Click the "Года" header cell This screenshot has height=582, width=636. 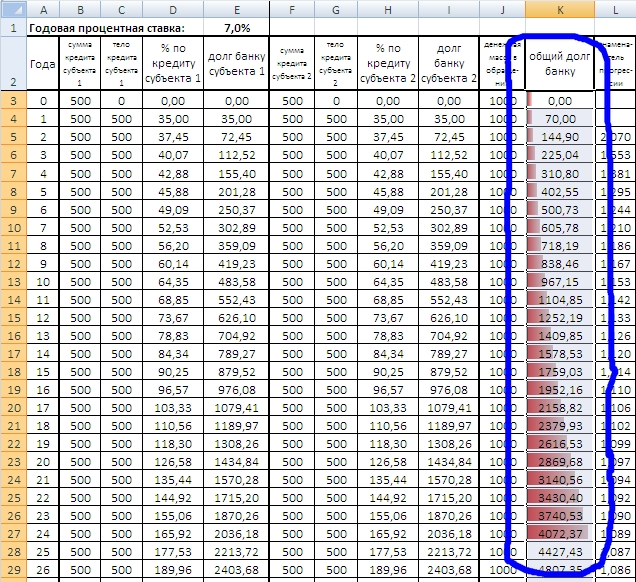(x=43, y=64)
